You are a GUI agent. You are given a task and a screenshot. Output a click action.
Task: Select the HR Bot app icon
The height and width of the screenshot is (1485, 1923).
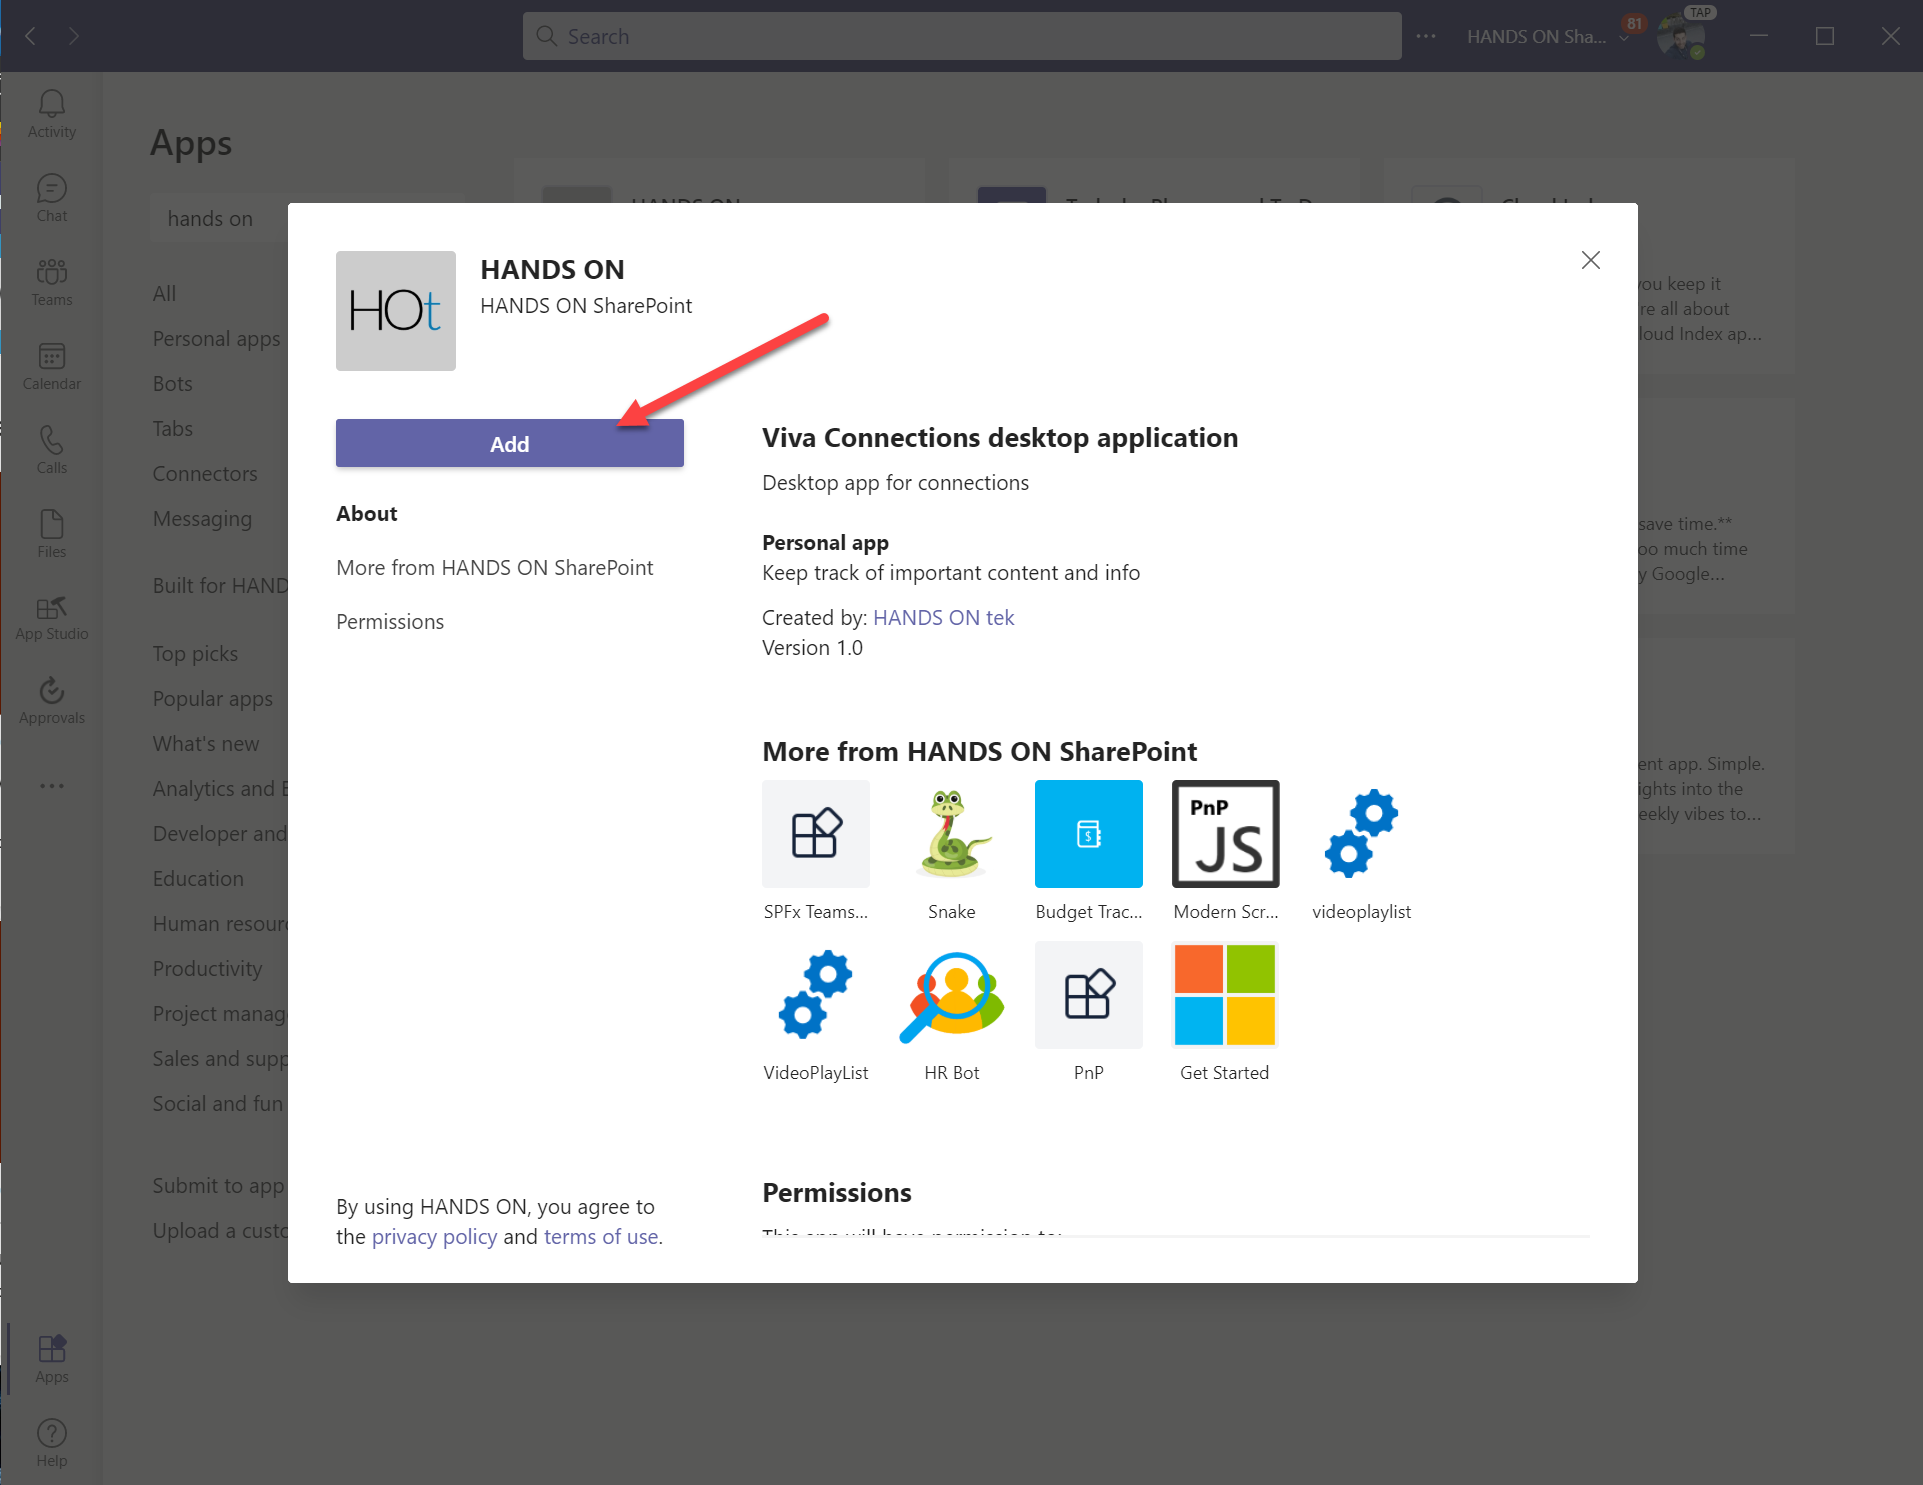[951, 995]
